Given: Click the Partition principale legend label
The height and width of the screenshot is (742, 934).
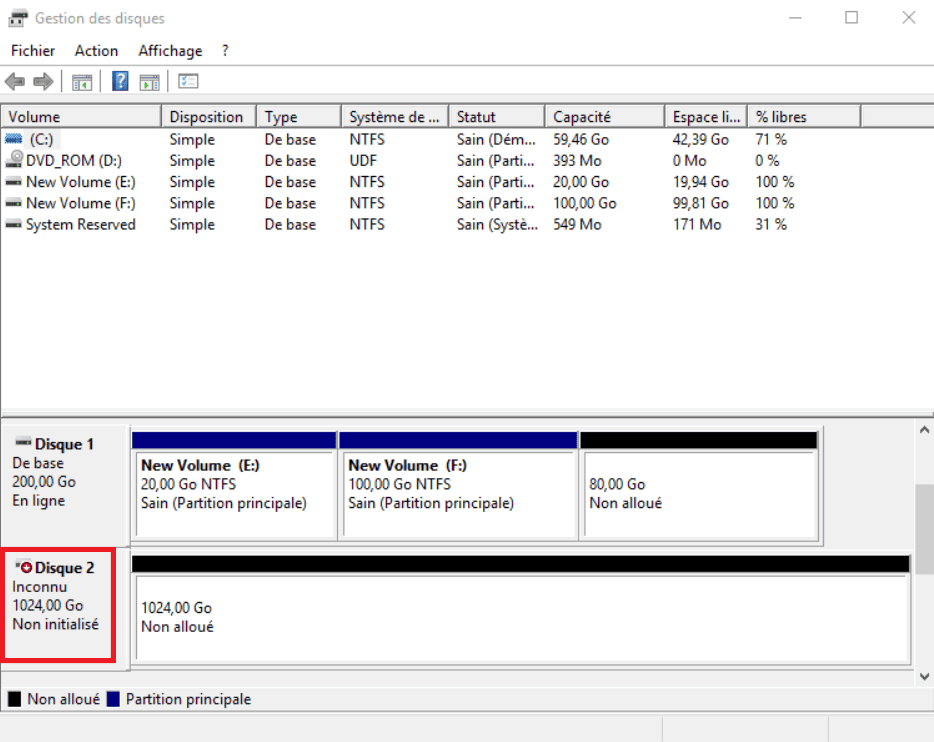Looking at the screenshot, I should (188, 699).
